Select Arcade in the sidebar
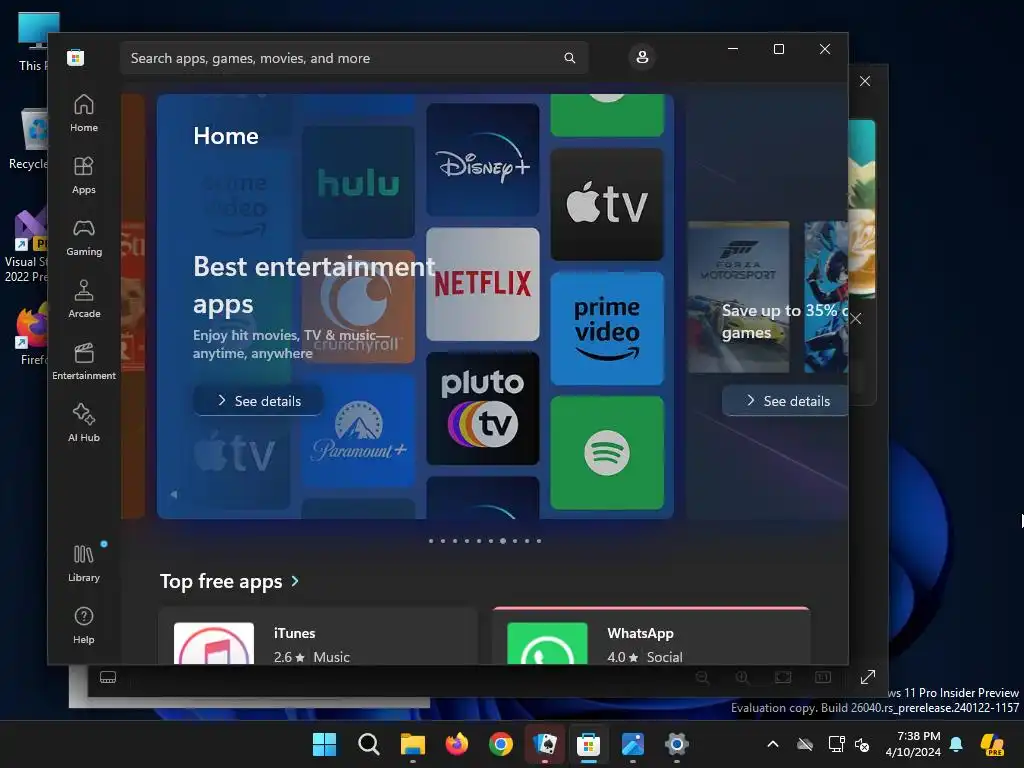This screenshot has width=1024, height=768. pos(84,300)
